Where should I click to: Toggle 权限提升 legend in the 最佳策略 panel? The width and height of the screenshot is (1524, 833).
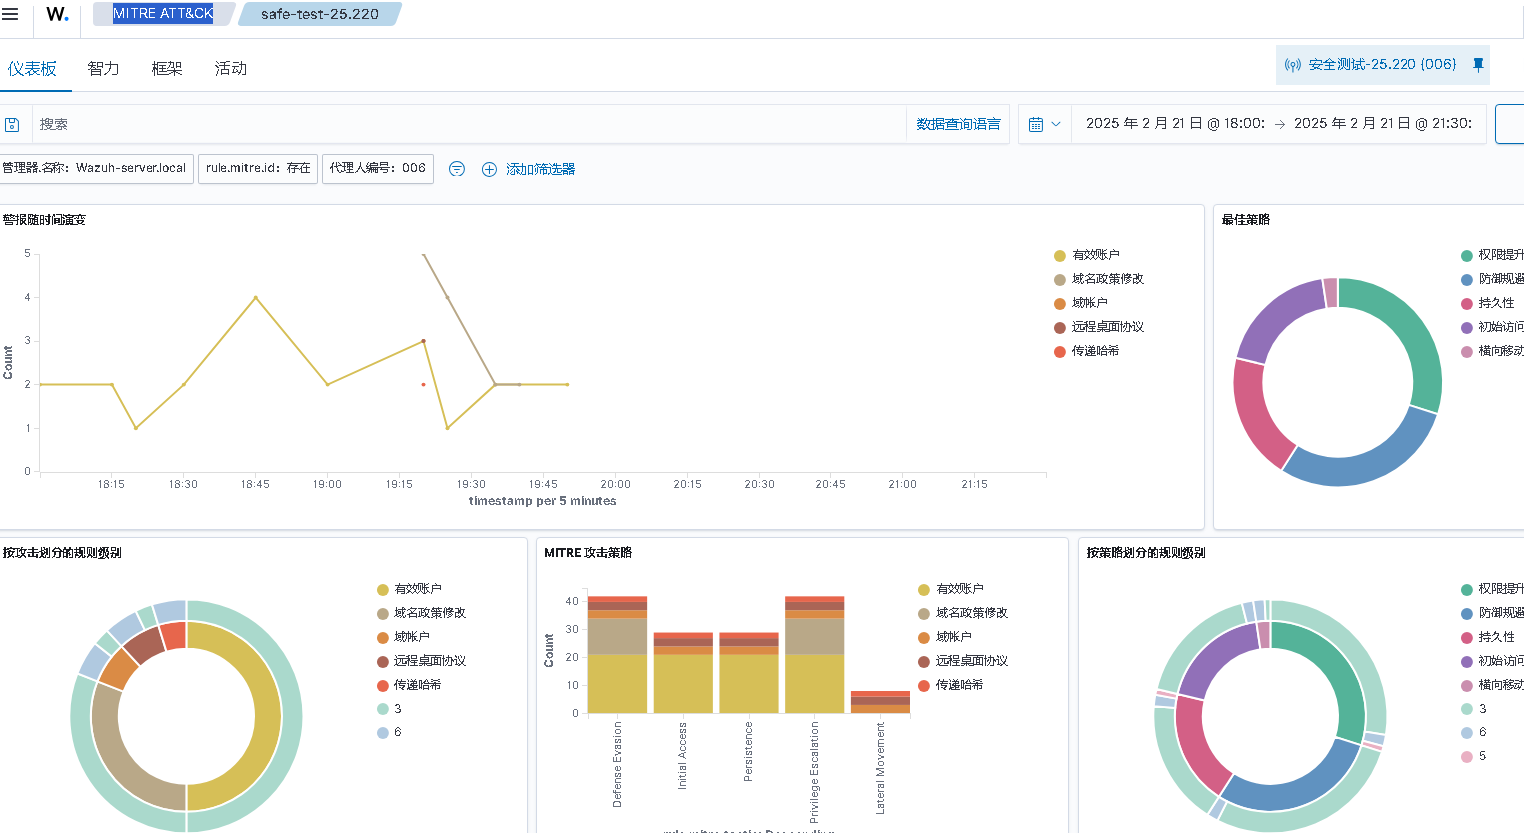[x=1499, y=255]
